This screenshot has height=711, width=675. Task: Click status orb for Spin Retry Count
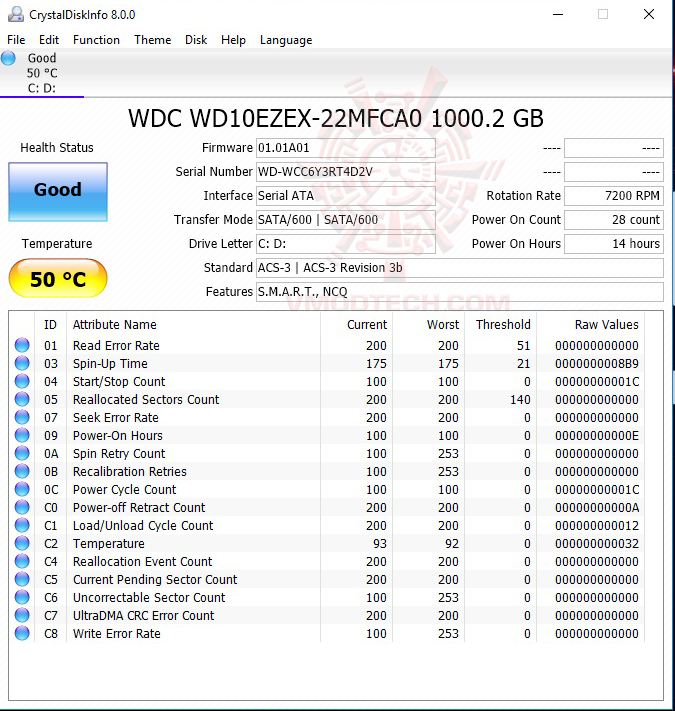(x=22, y=453)
